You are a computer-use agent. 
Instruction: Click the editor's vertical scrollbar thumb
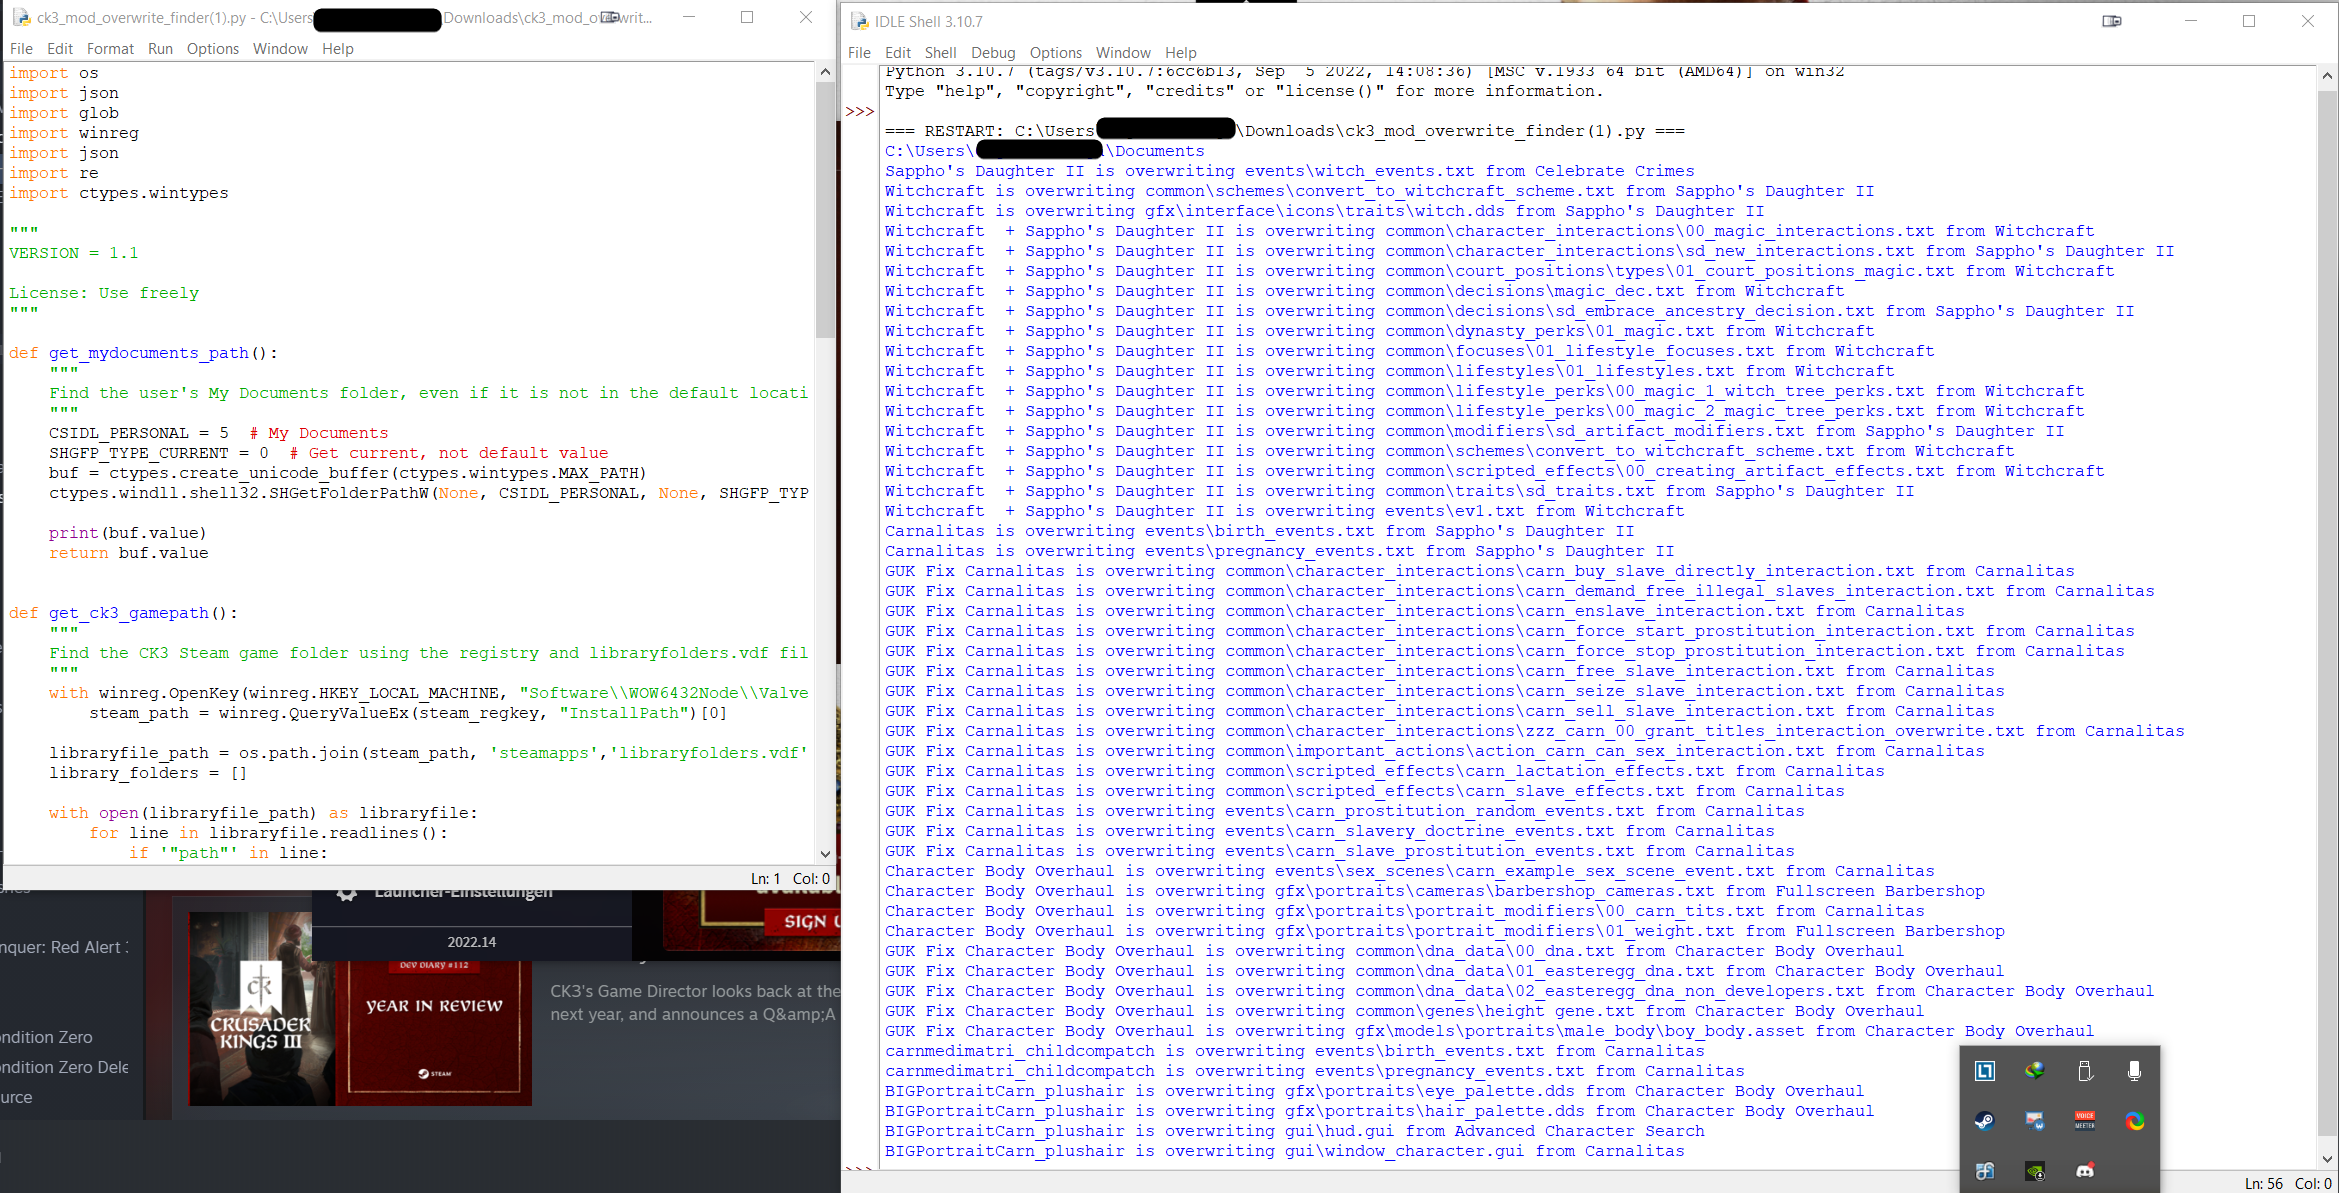click(x=825, y=210)
